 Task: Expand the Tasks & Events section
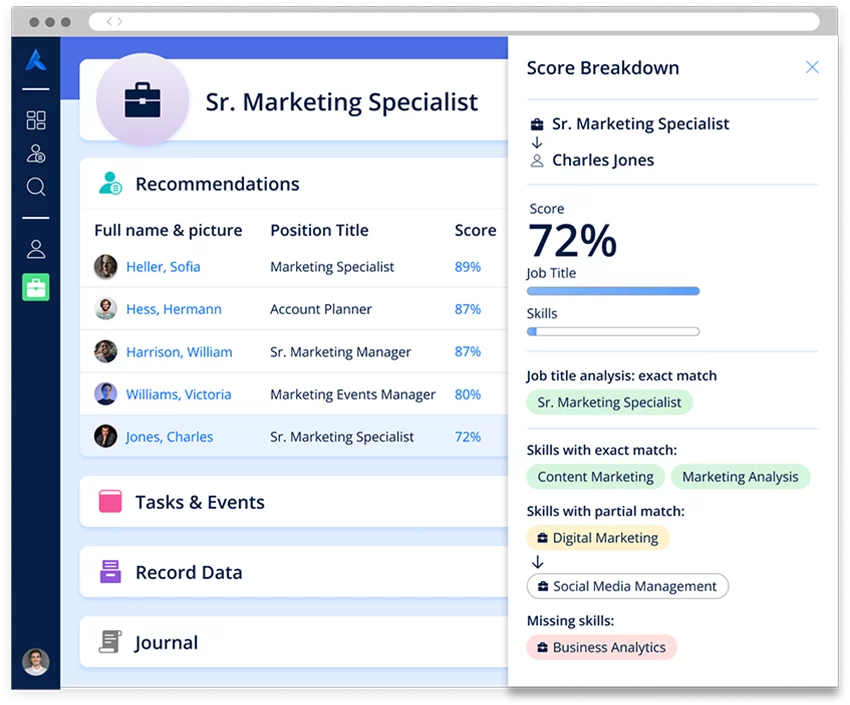tap(200, 502)
